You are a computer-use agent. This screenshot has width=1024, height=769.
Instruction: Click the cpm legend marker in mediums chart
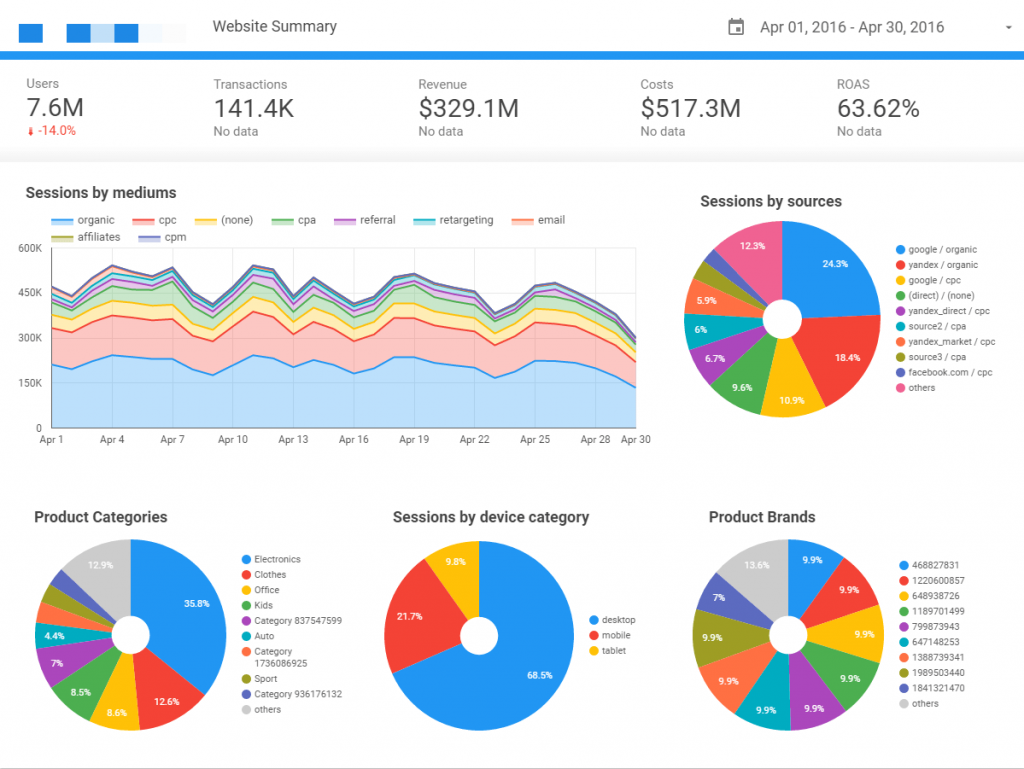click(x=150, y=237)
